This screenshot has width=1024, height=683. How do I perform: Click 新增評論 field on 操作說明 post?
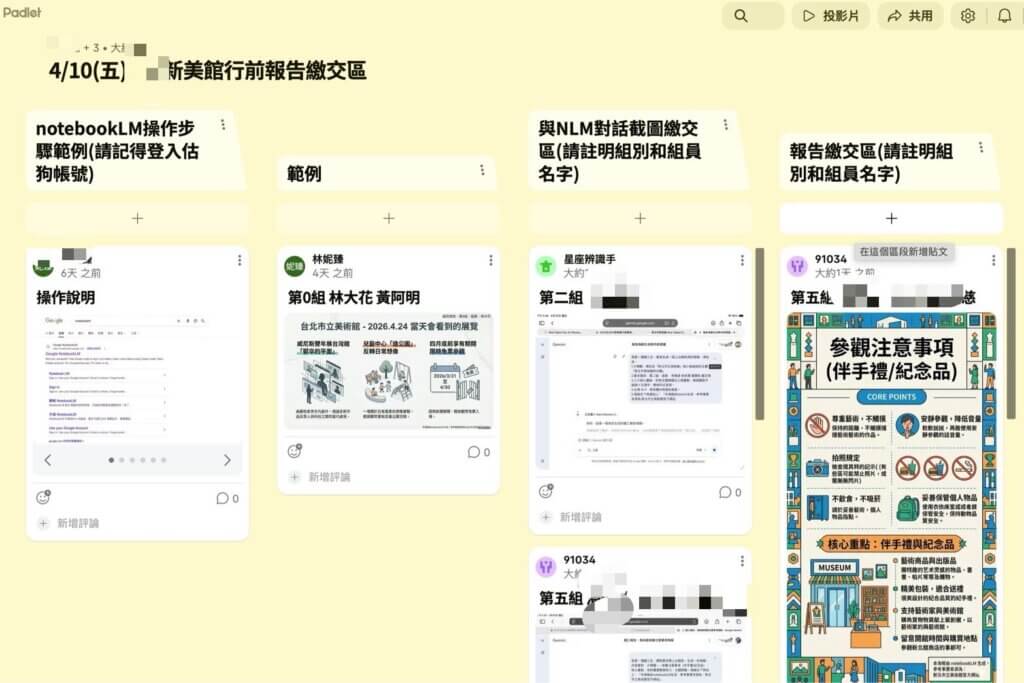pos(78,523)
